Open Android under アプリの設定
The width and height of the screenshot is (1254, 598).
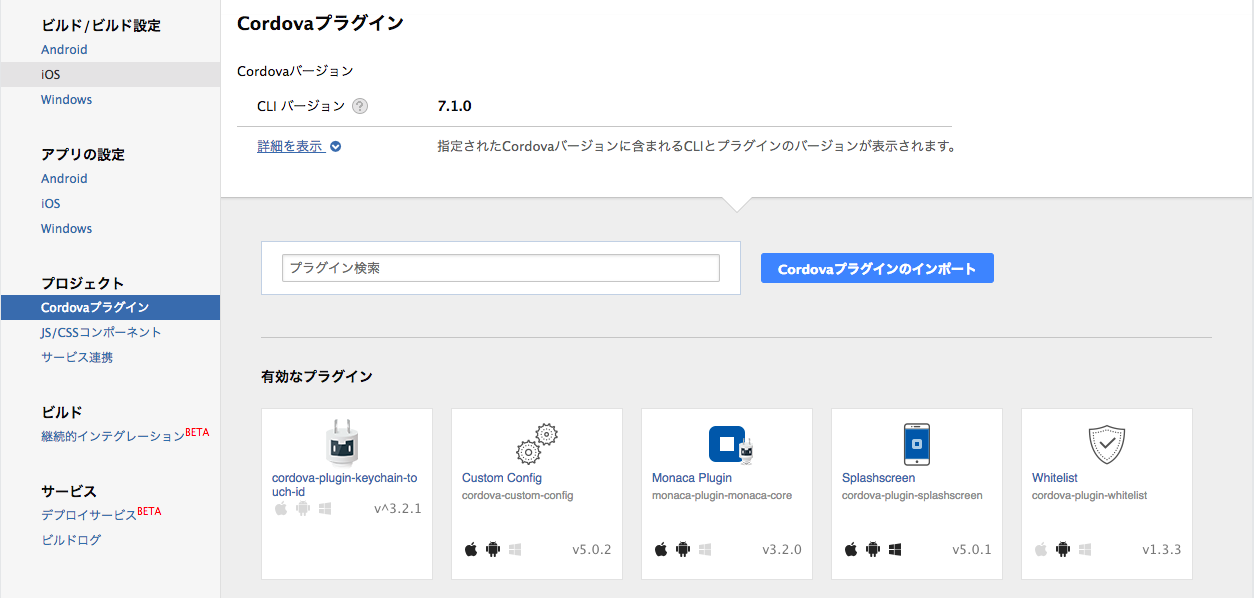coord(64,178)
